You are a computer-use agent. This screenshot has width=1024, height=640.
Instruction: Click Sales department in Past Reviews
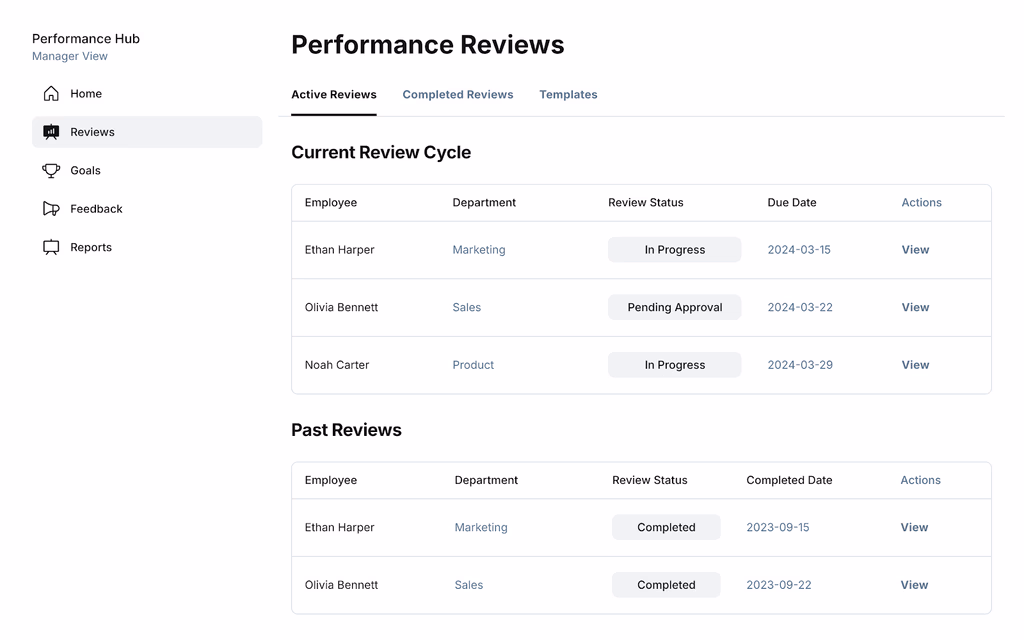468,584
